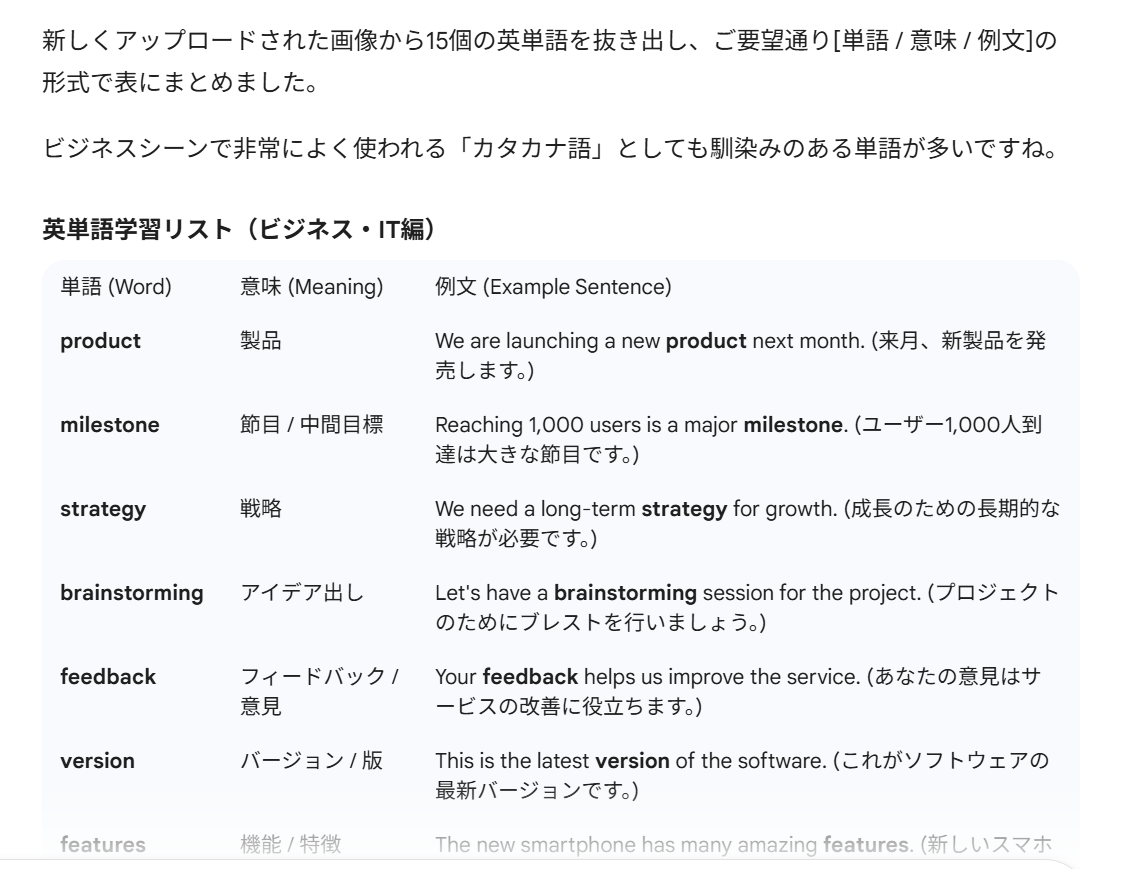Click the "brainstorming" entry in Word column
Image resolution: width=1127 pixels, height=869 pixels.
(x=132, y=592)
